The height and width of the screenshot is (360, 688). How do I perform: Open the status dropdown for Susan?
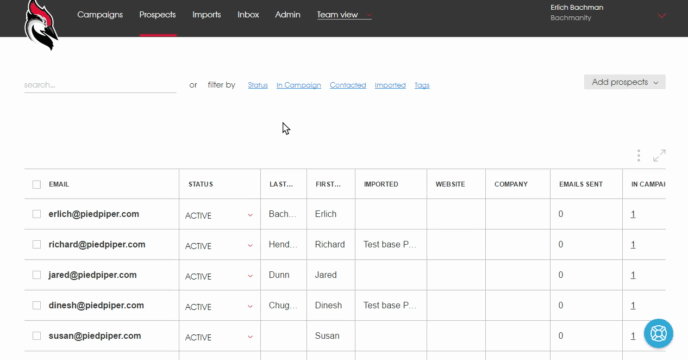[250, 337]
